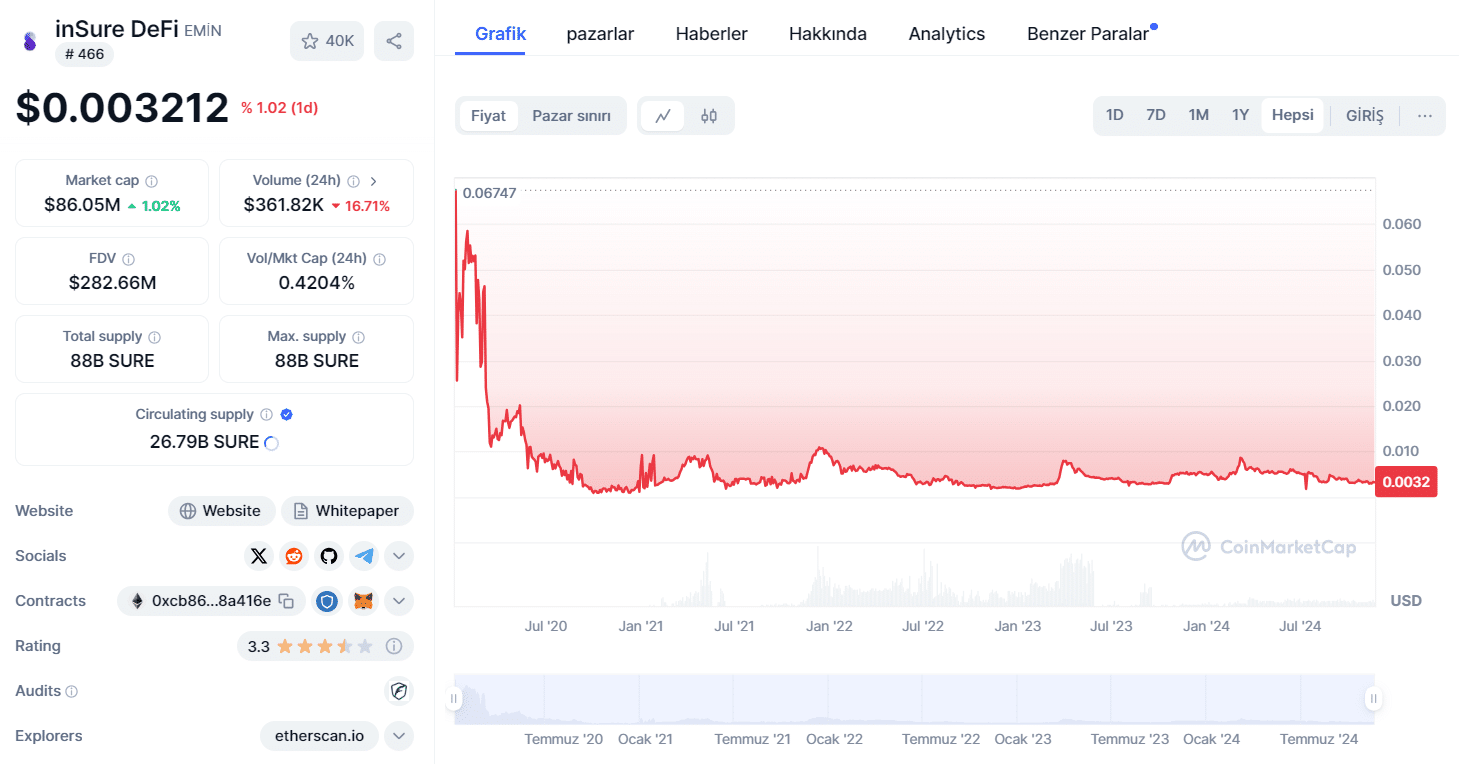The width and height of the screenshot is (1459, 764).
Task: Open etherscan.io explorer link
Action: [320, 736]
